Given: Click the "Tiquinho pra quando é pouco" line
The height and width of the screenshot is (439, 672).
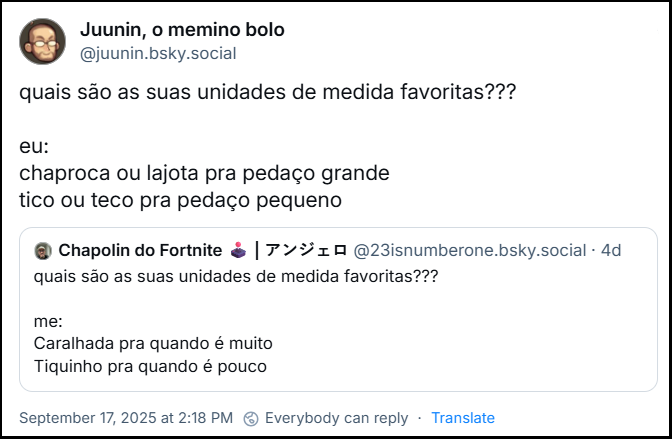Looking at the screenshot, I should click(x=150, y=366).
